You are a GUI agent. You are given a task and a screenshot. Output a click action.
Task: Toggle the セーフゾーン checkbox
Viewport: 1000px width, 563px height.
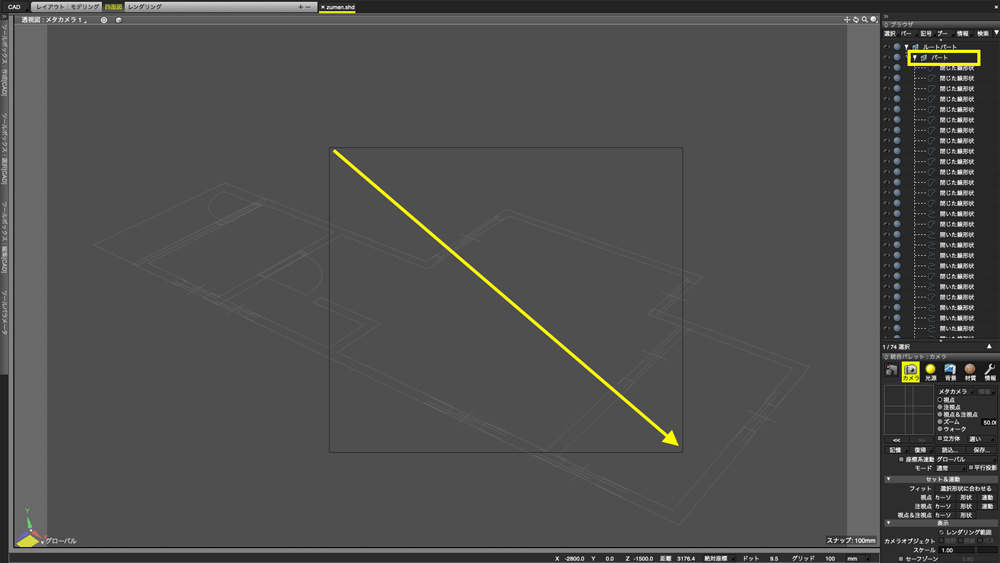(x=901, y=559)
